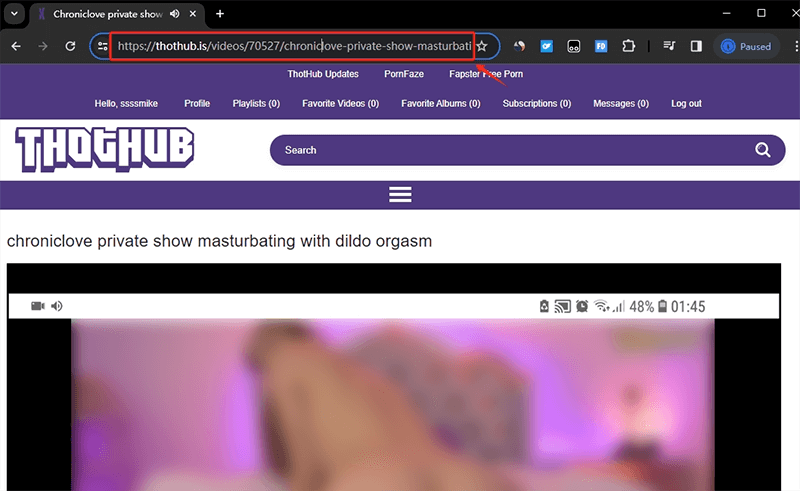Open the media control music-note icon
Screen dimensions: 800x491
669,46
